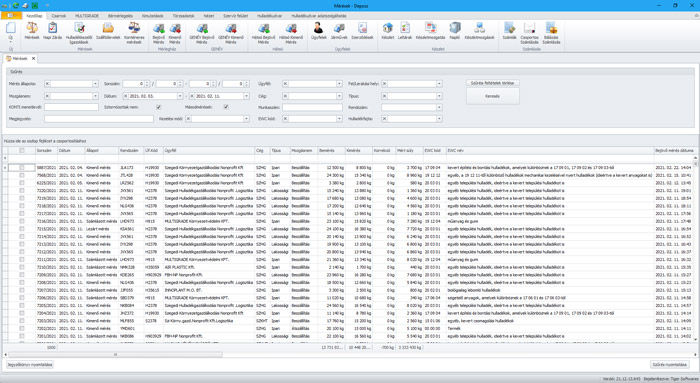Open Fel/Lerakás hely dropdown
Viewport: 700px width, 383px height.
(439, 84)
